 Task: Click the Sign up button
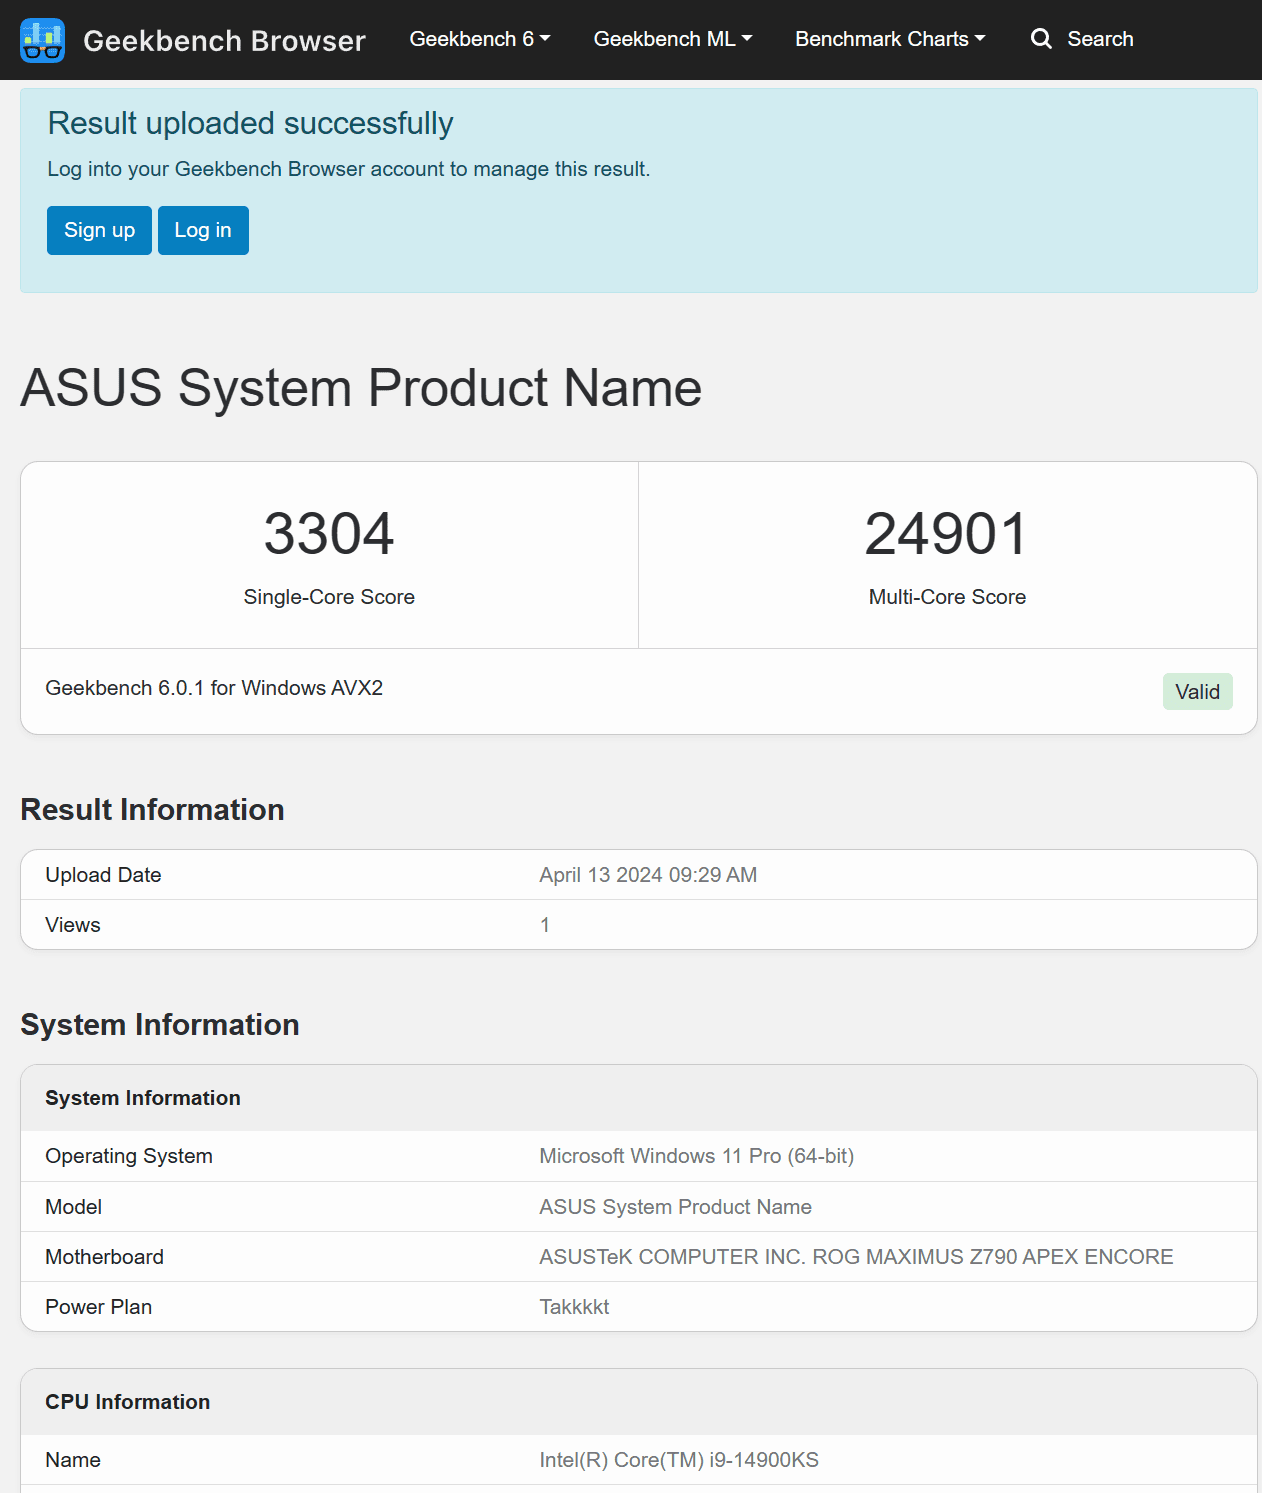[x=99, y=230]
